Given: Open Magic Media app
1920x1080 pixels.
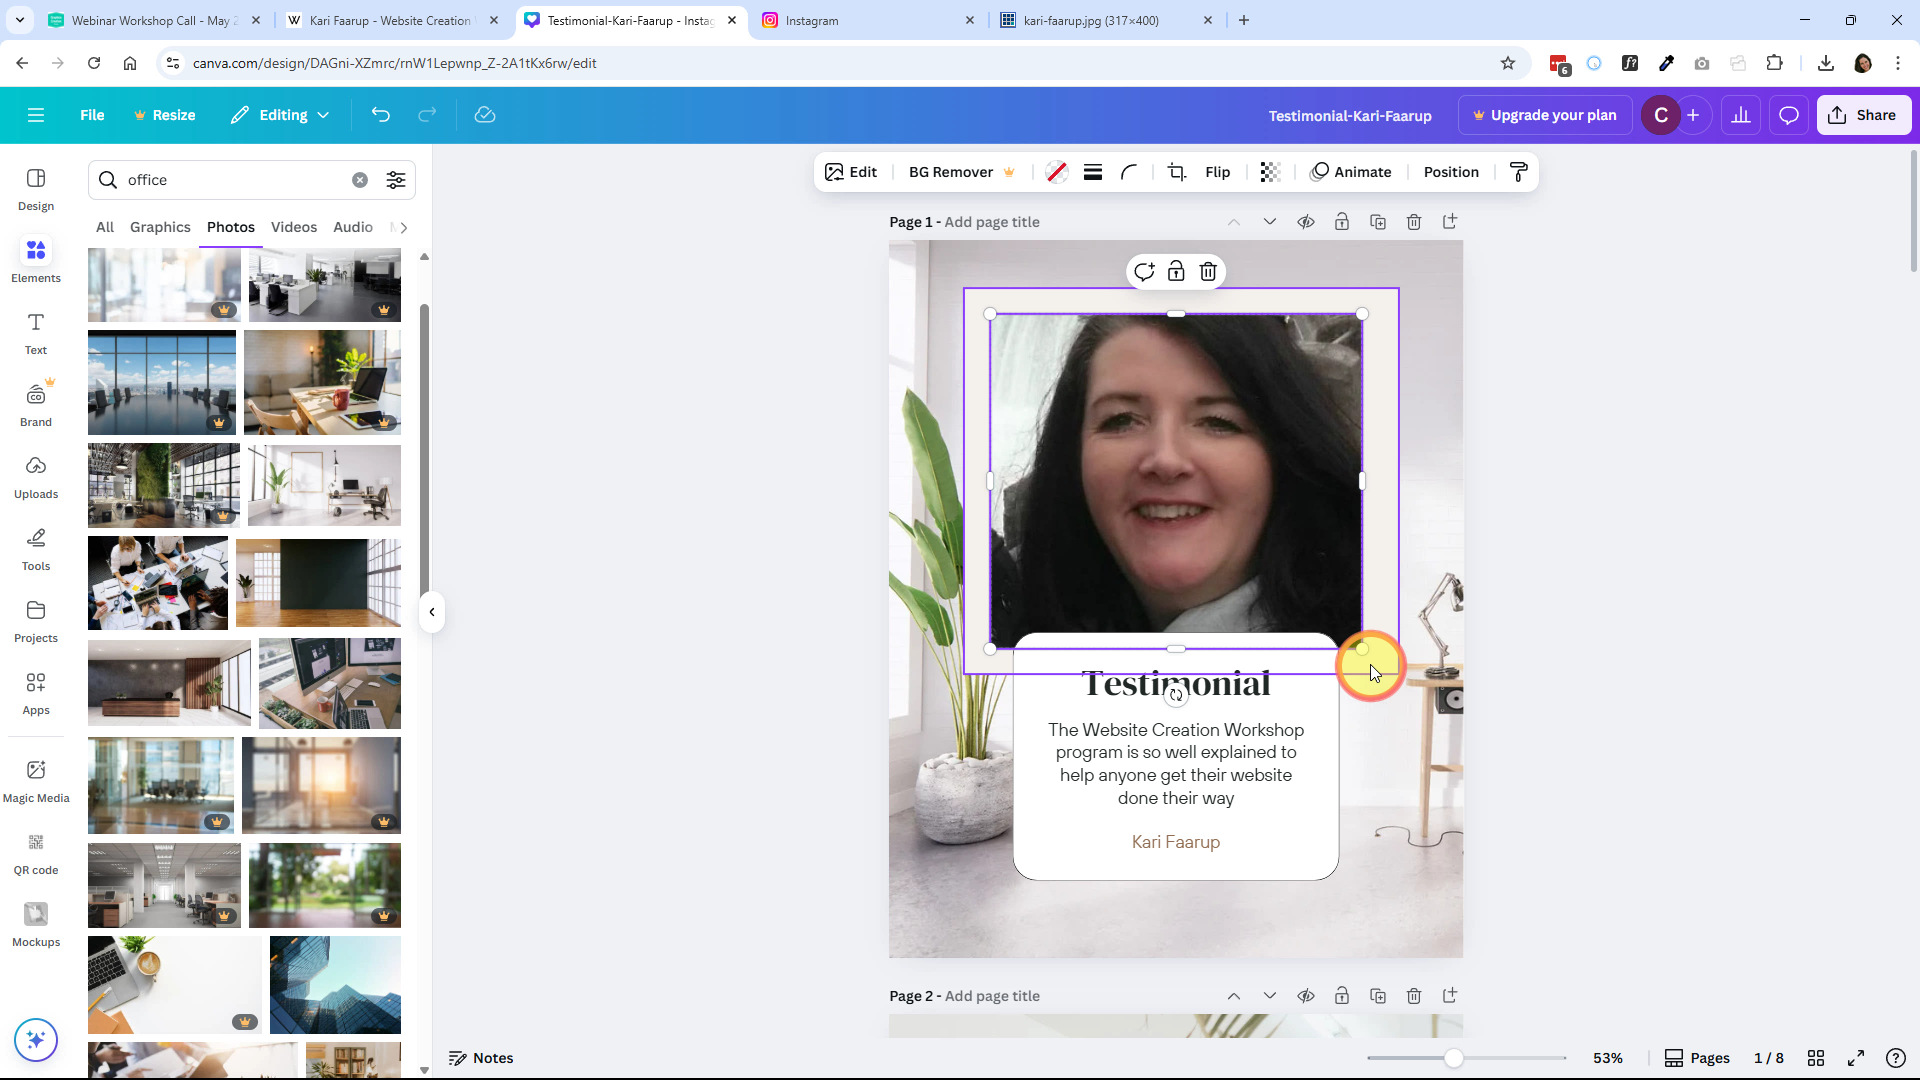Looking at the screenshot, I should [36, 781].
